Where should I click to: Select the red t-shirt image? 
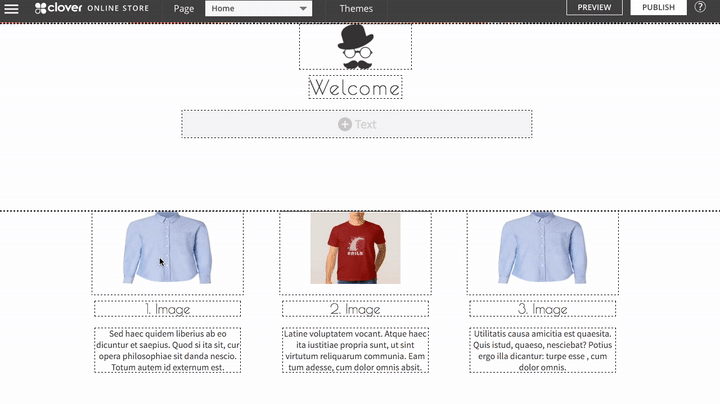click(x=355, y=248)
